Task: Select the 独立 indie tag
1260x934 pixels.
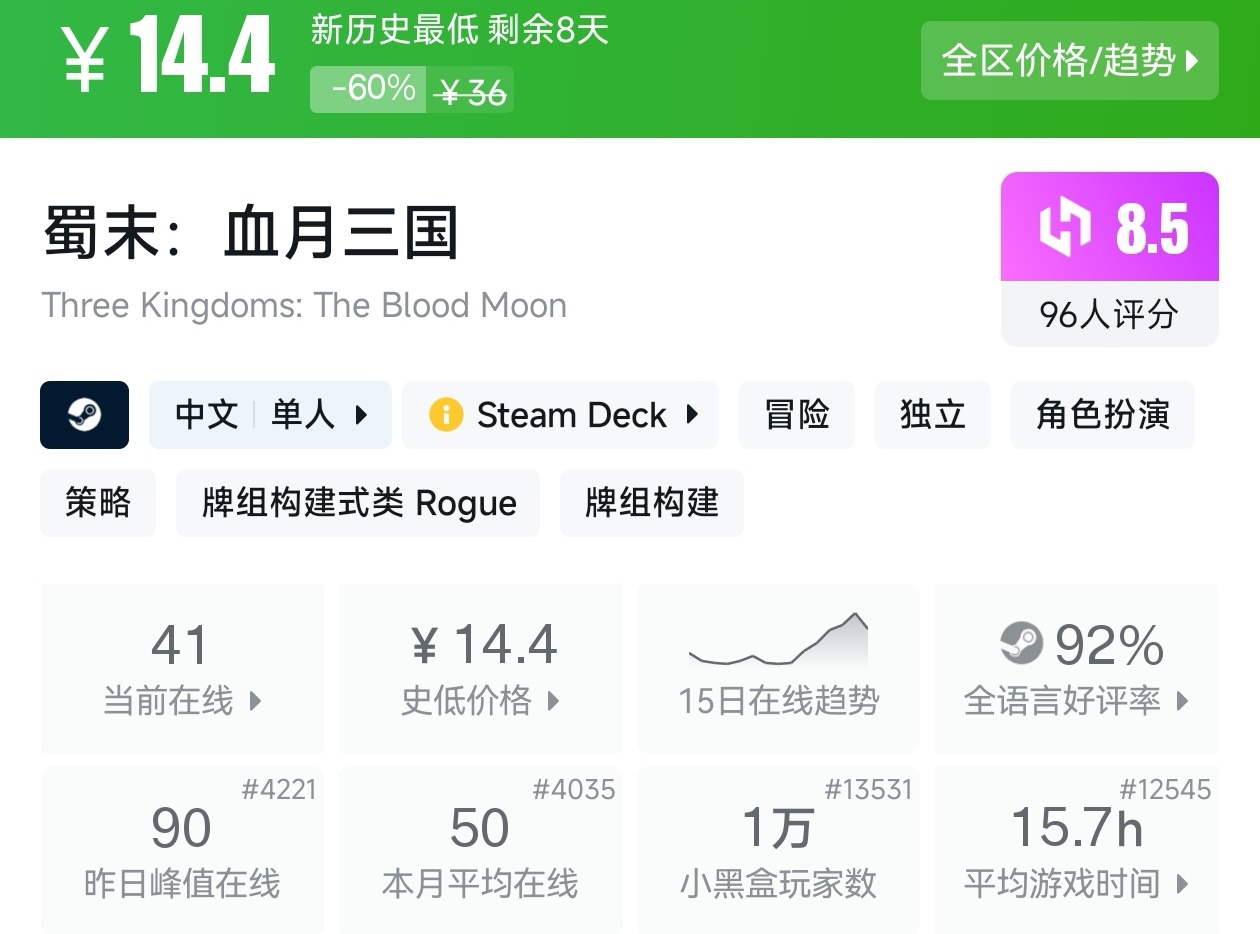Action: 932,415
